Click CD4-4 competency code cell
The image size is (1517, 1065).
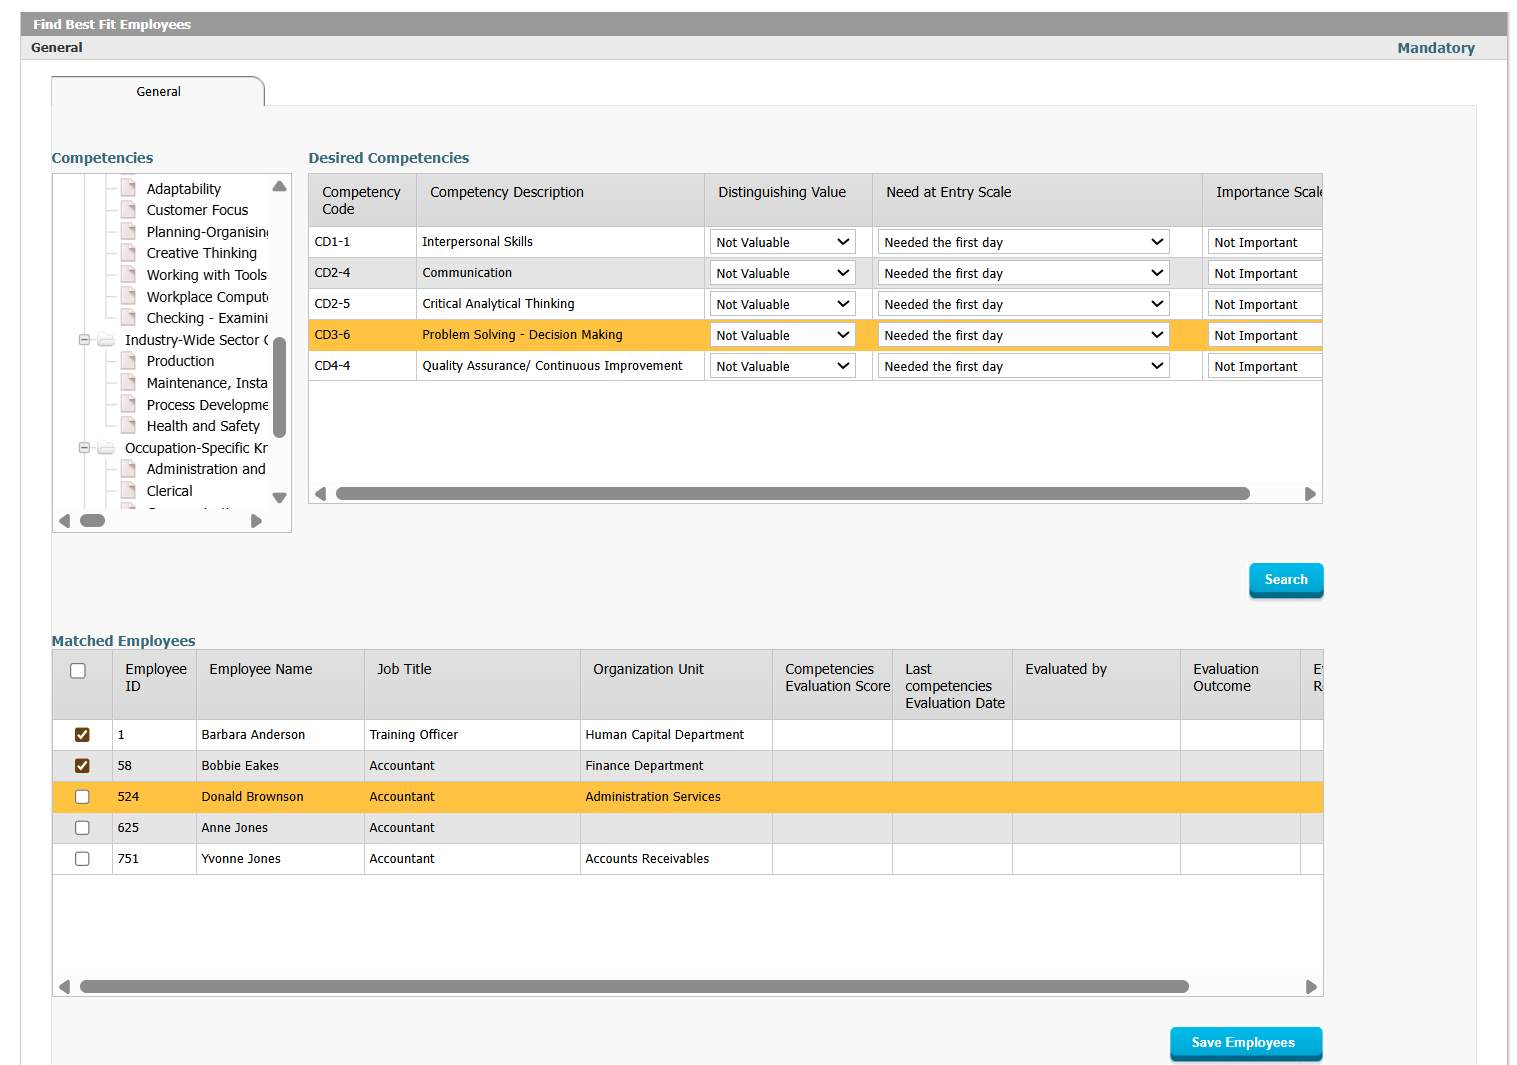click(x=363, y=366)
